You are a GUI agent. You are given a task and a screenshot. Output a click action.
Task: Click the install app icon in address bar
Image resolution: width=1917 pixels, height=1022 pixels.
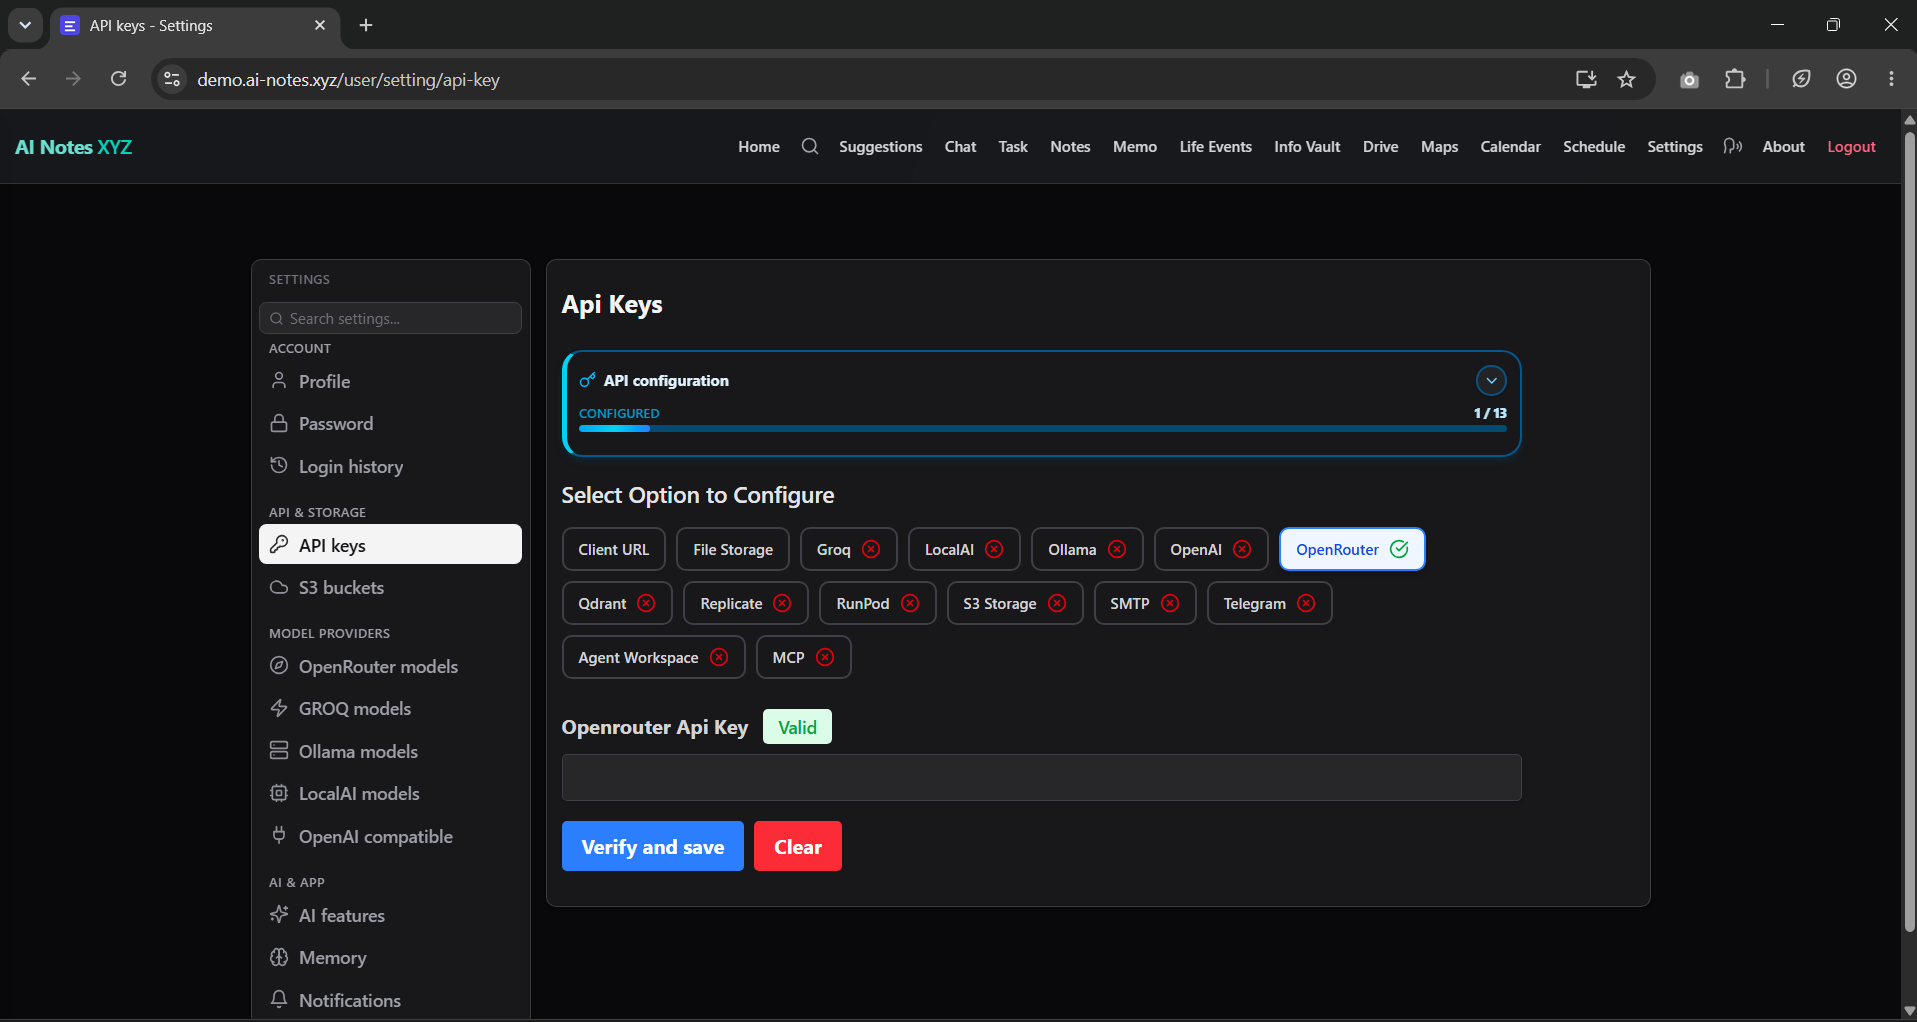pos(1586,79)
